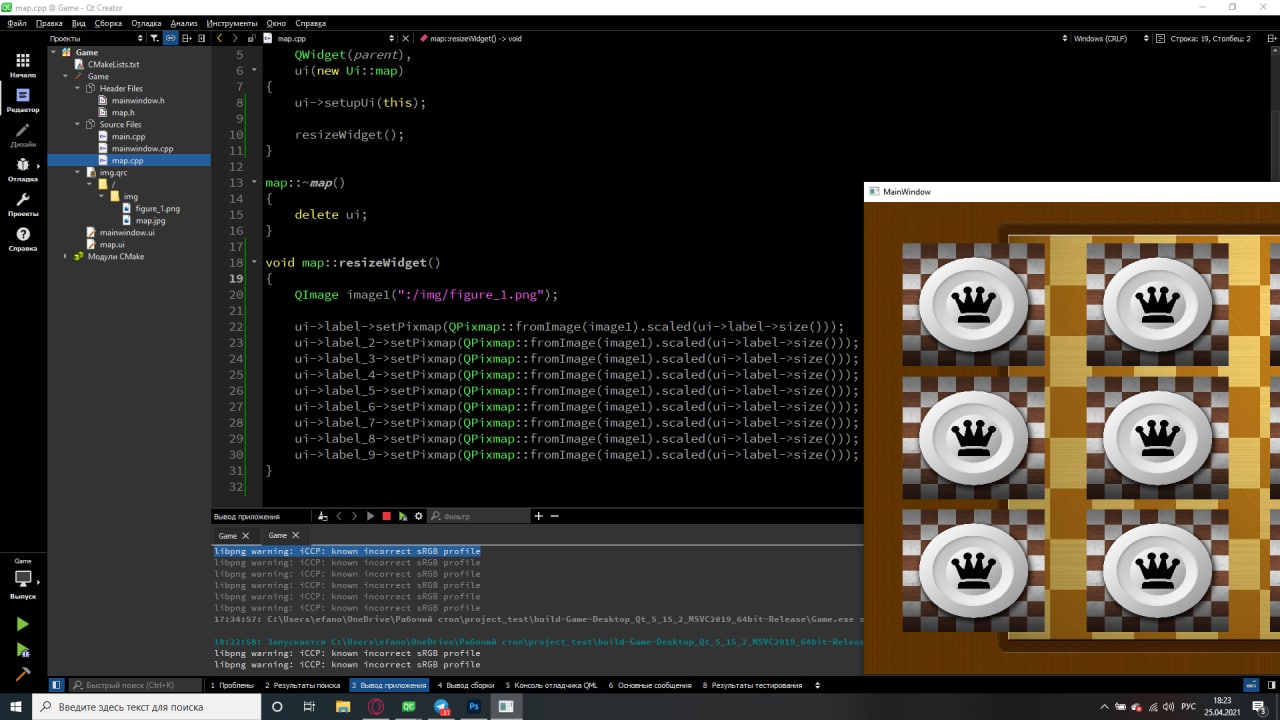The height and width of the screenshot is (720, 1280).
Task: Open the output pane settings gear
Action: [x=419, y=516]
